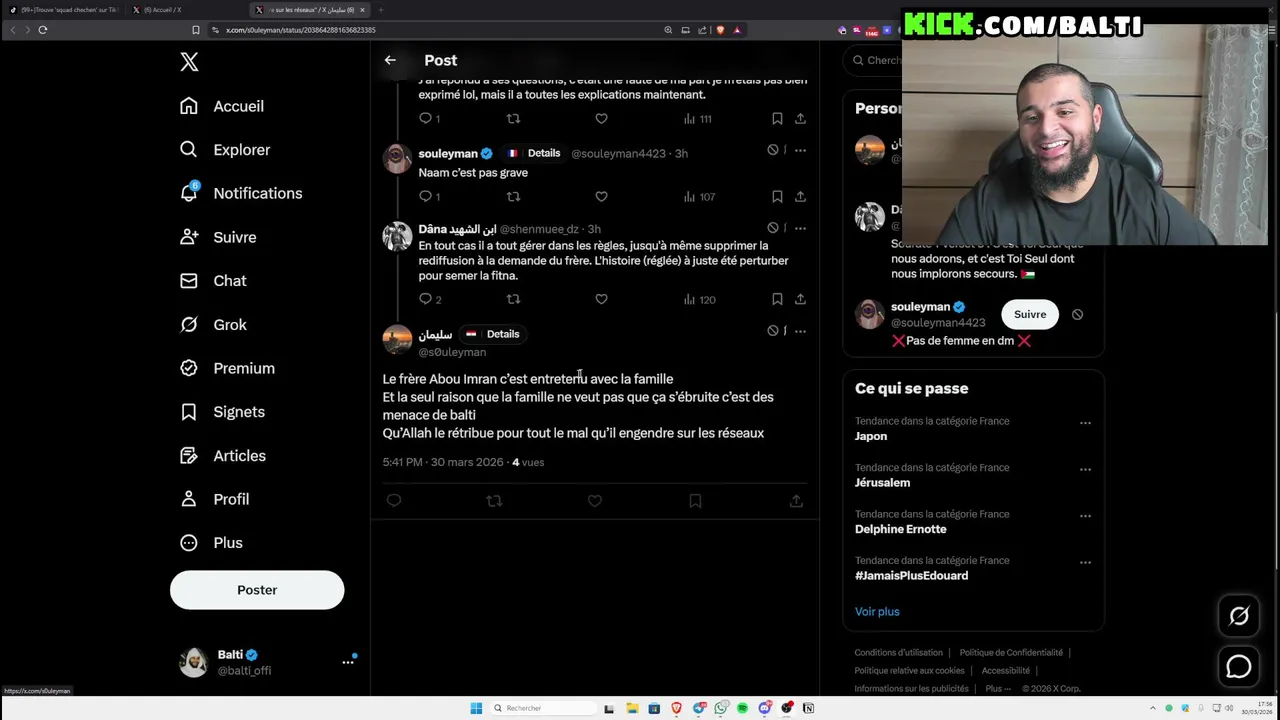The width and height of the screenshot is (1280, 720).
Task: Open the Japon trending topic
Action: pyautogui.click(x=871, y=436)
